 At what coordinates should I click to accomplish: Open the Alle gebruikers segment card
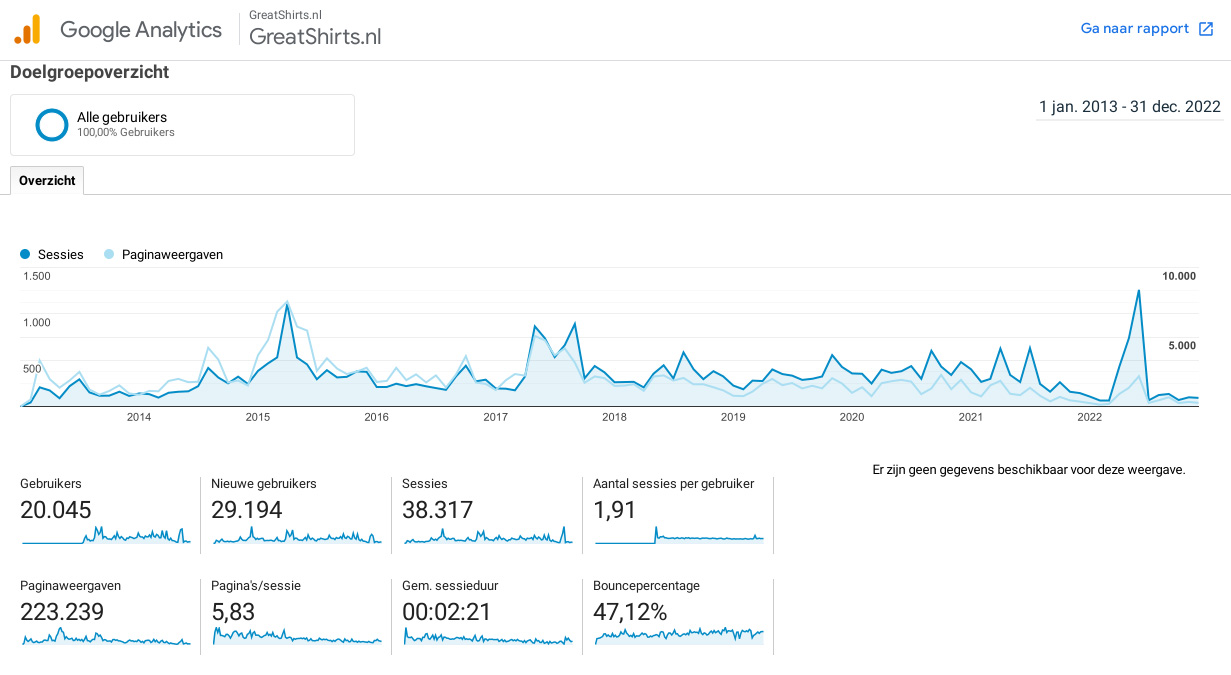point(182,125)
